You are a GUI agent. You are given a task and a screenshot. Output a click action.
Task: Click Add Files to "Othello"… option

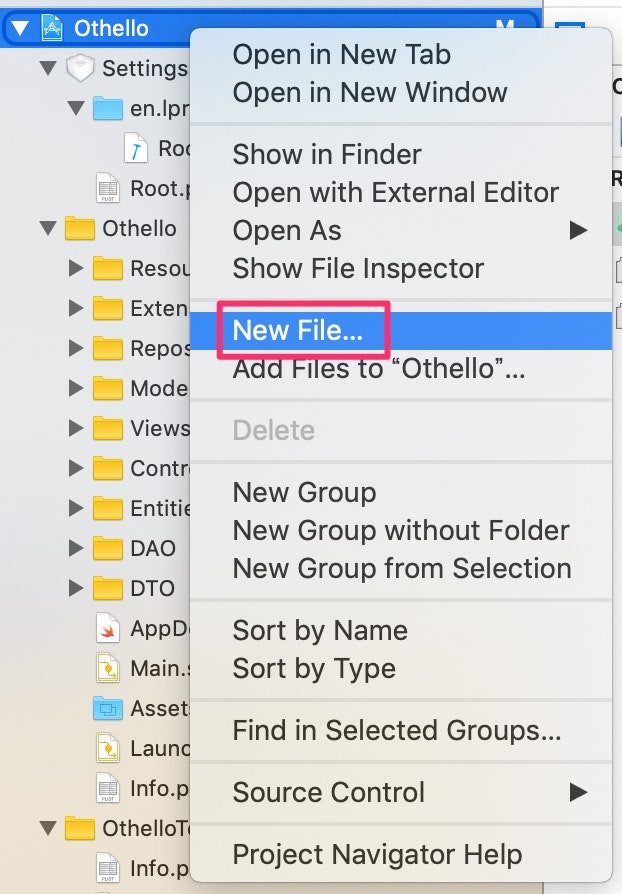[x=378, y=369]
